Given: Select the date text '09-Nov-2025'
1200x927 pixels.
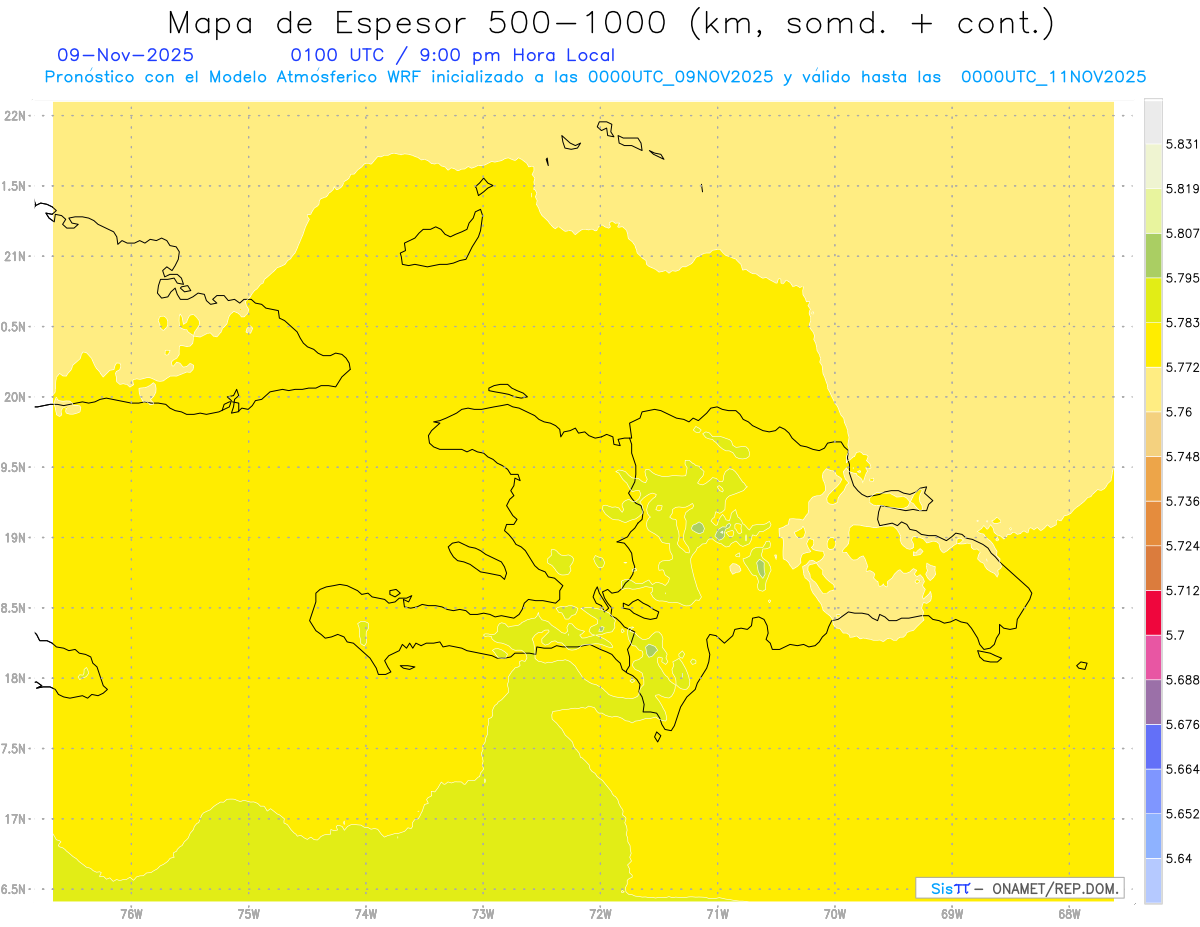Looking at the screenshot, I should coord(126,55).
